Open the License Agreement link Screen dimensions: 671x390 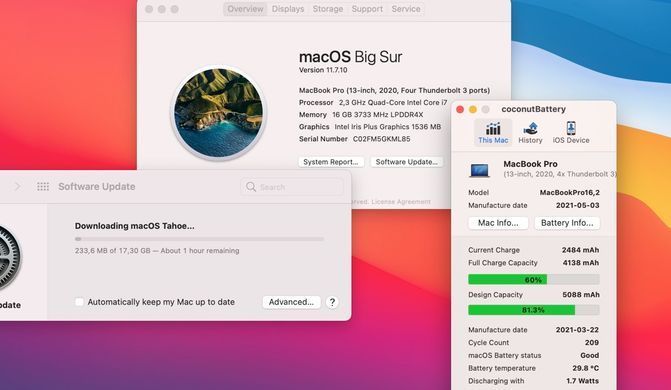401,202
